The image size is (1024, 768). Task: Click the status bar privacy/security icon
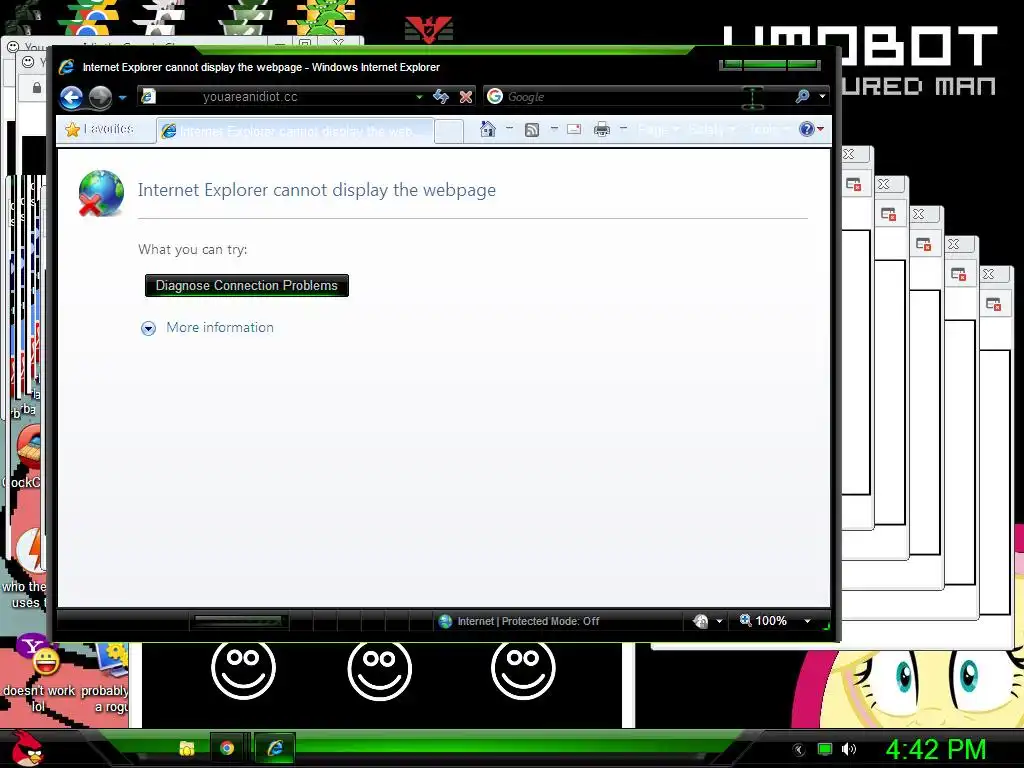700,621
